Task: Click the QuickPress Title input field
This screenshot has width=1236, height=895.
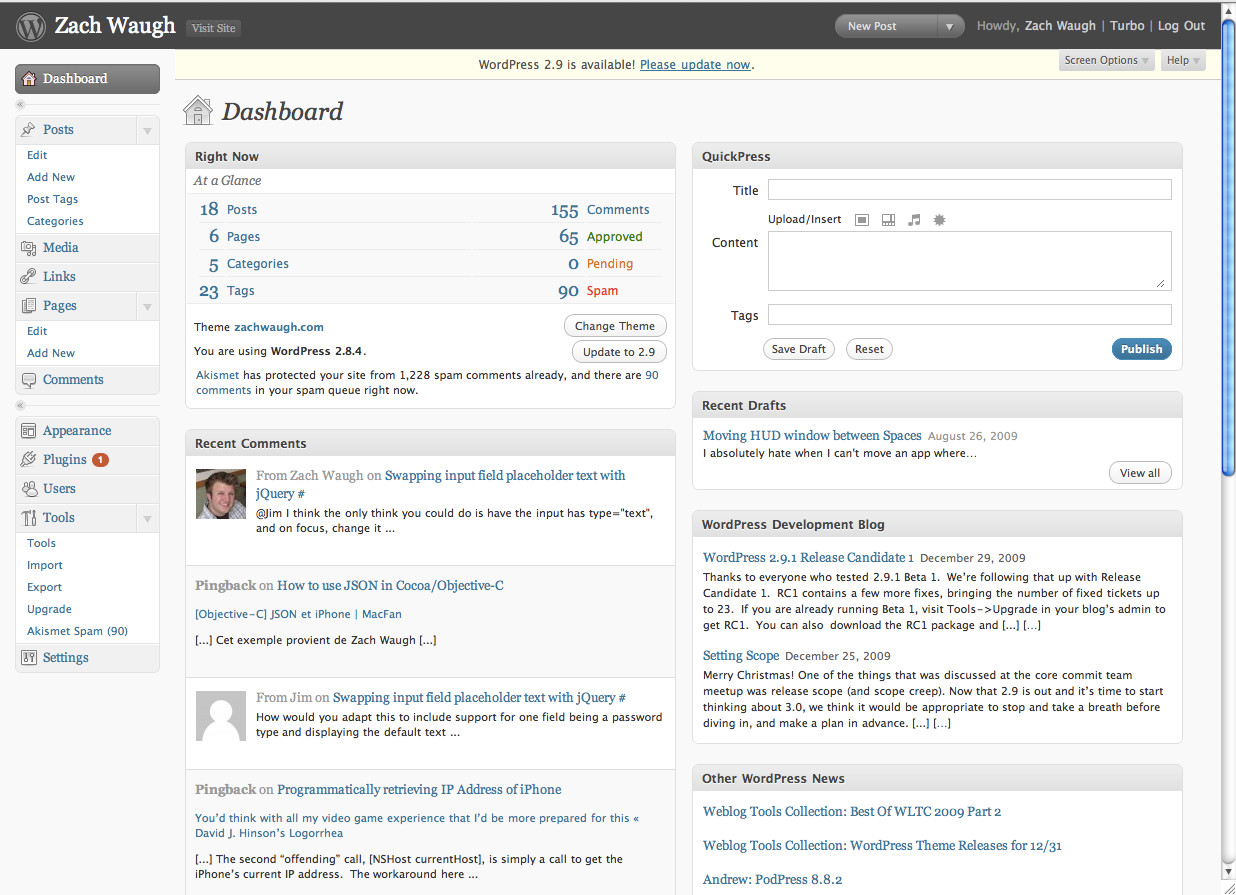Action: (x=969, y=190)
